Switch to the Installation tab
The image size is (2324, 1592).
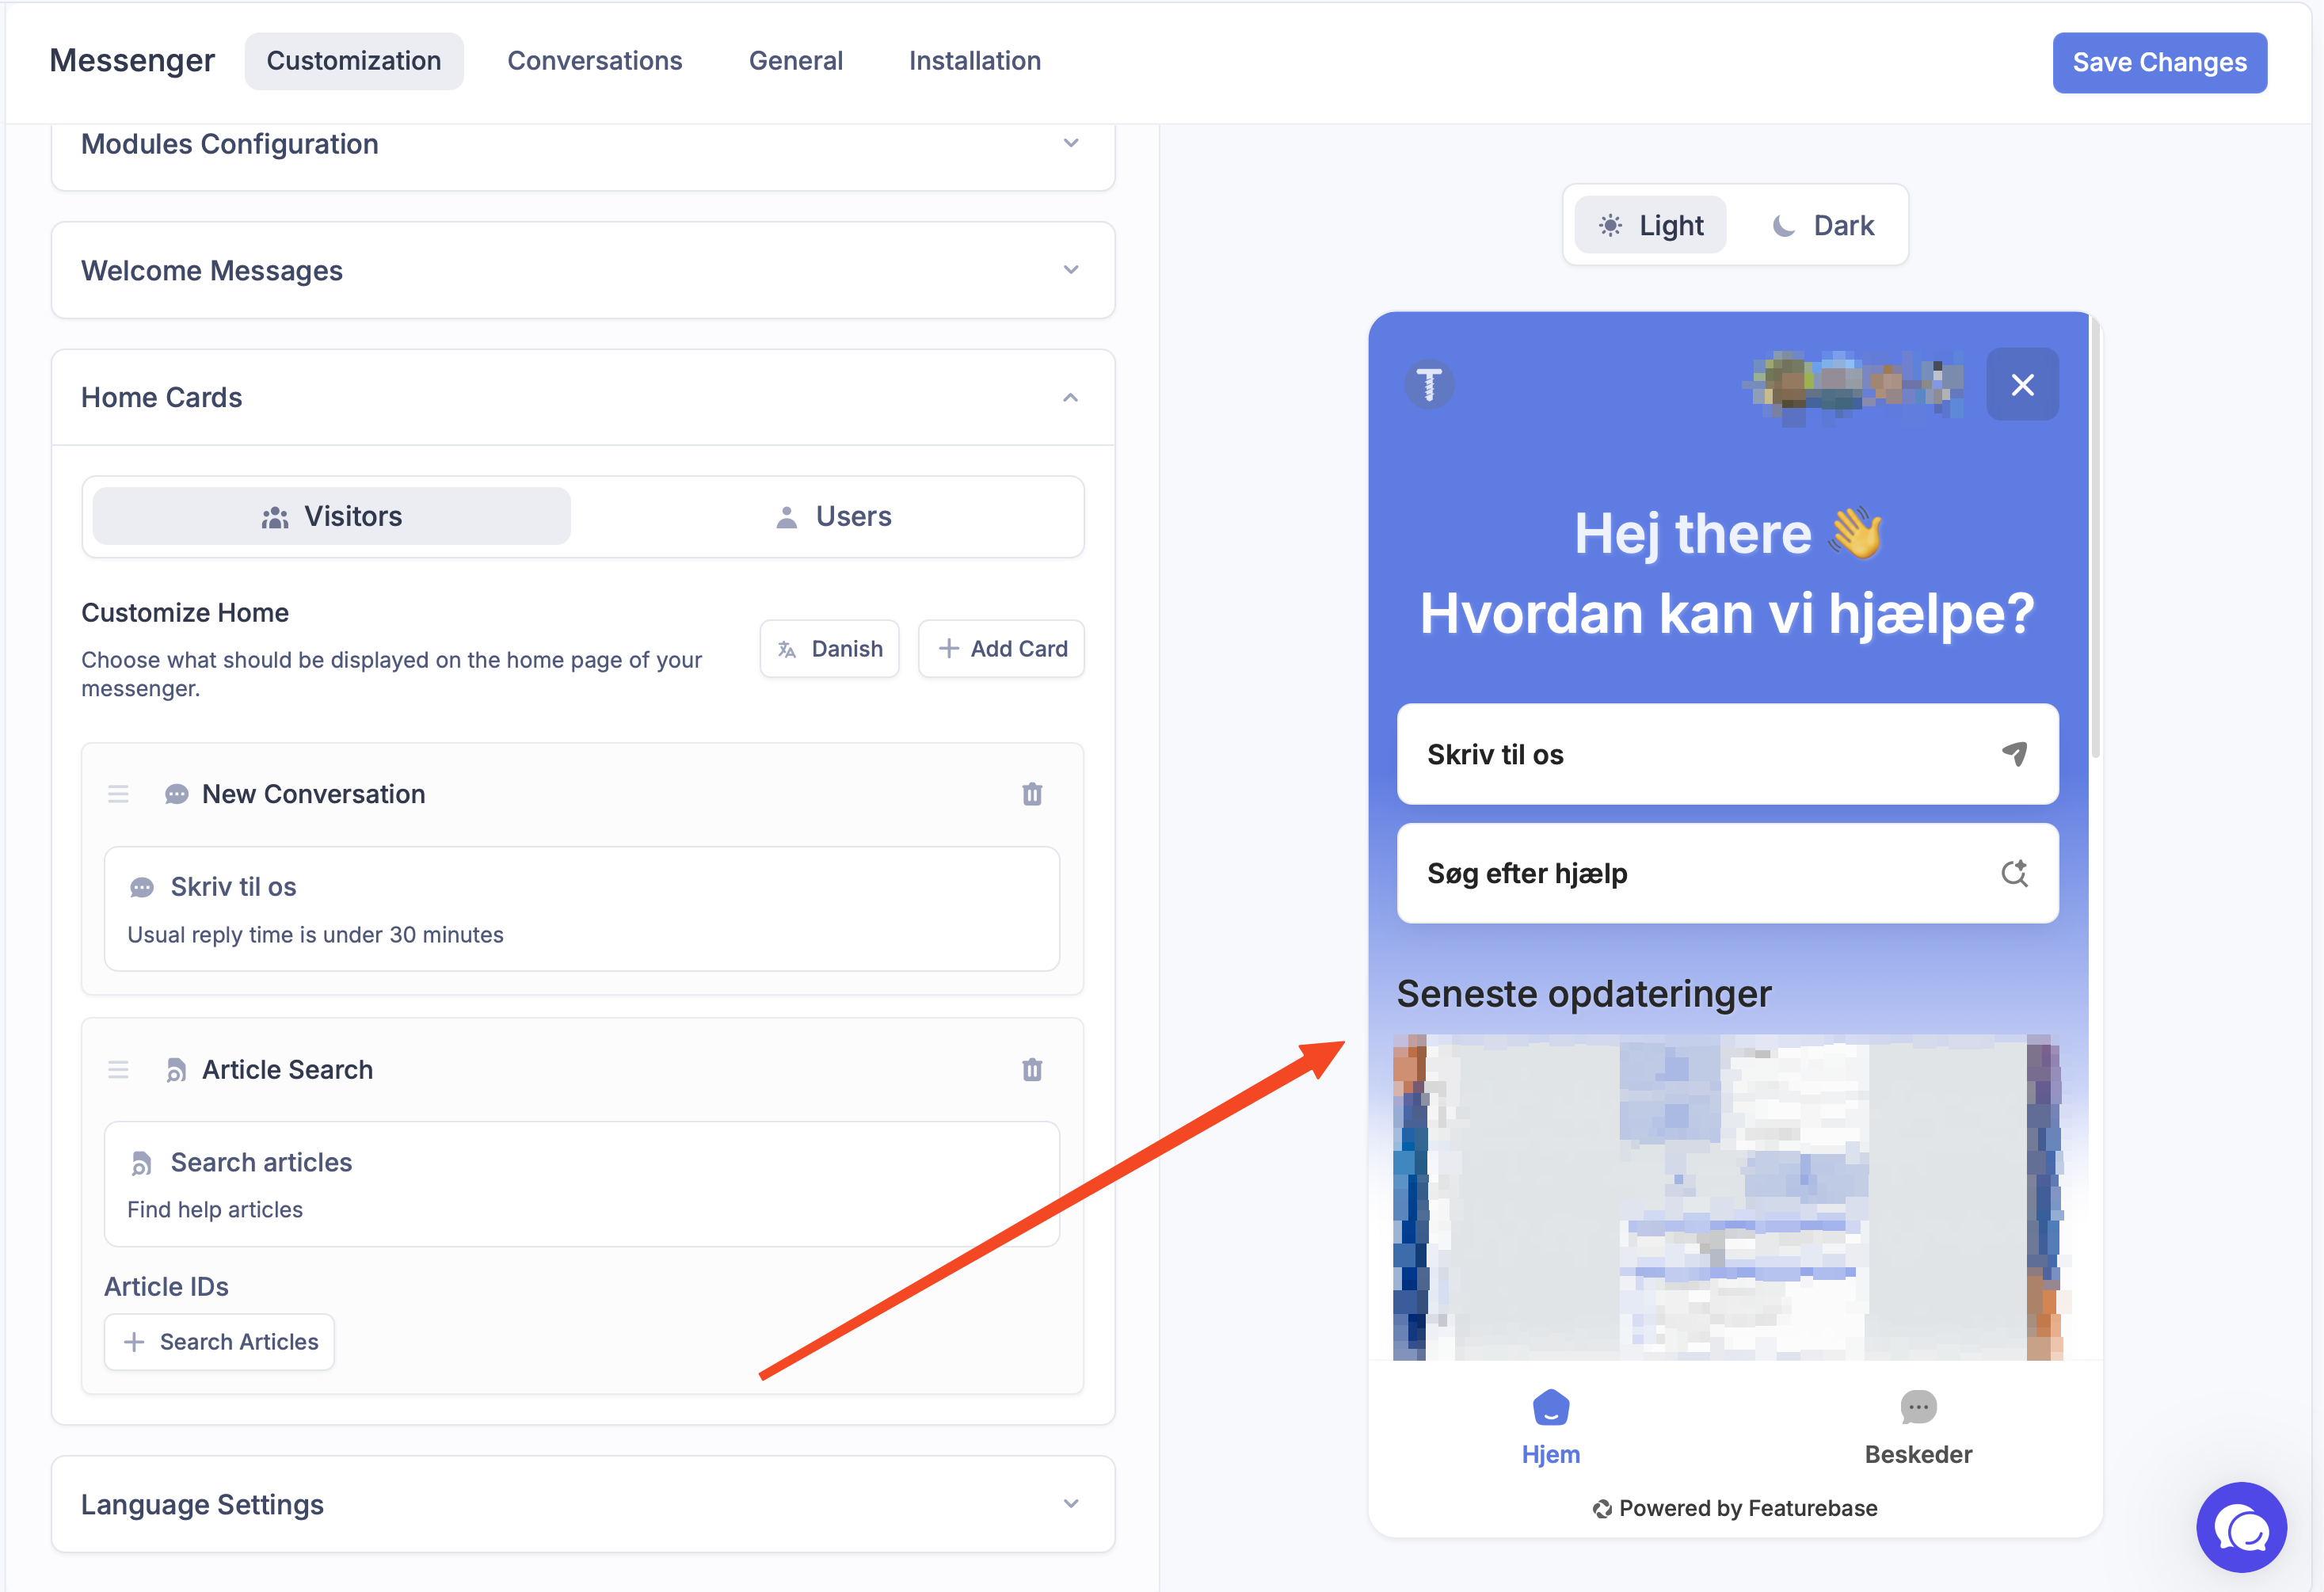click(x=975, y=61)
